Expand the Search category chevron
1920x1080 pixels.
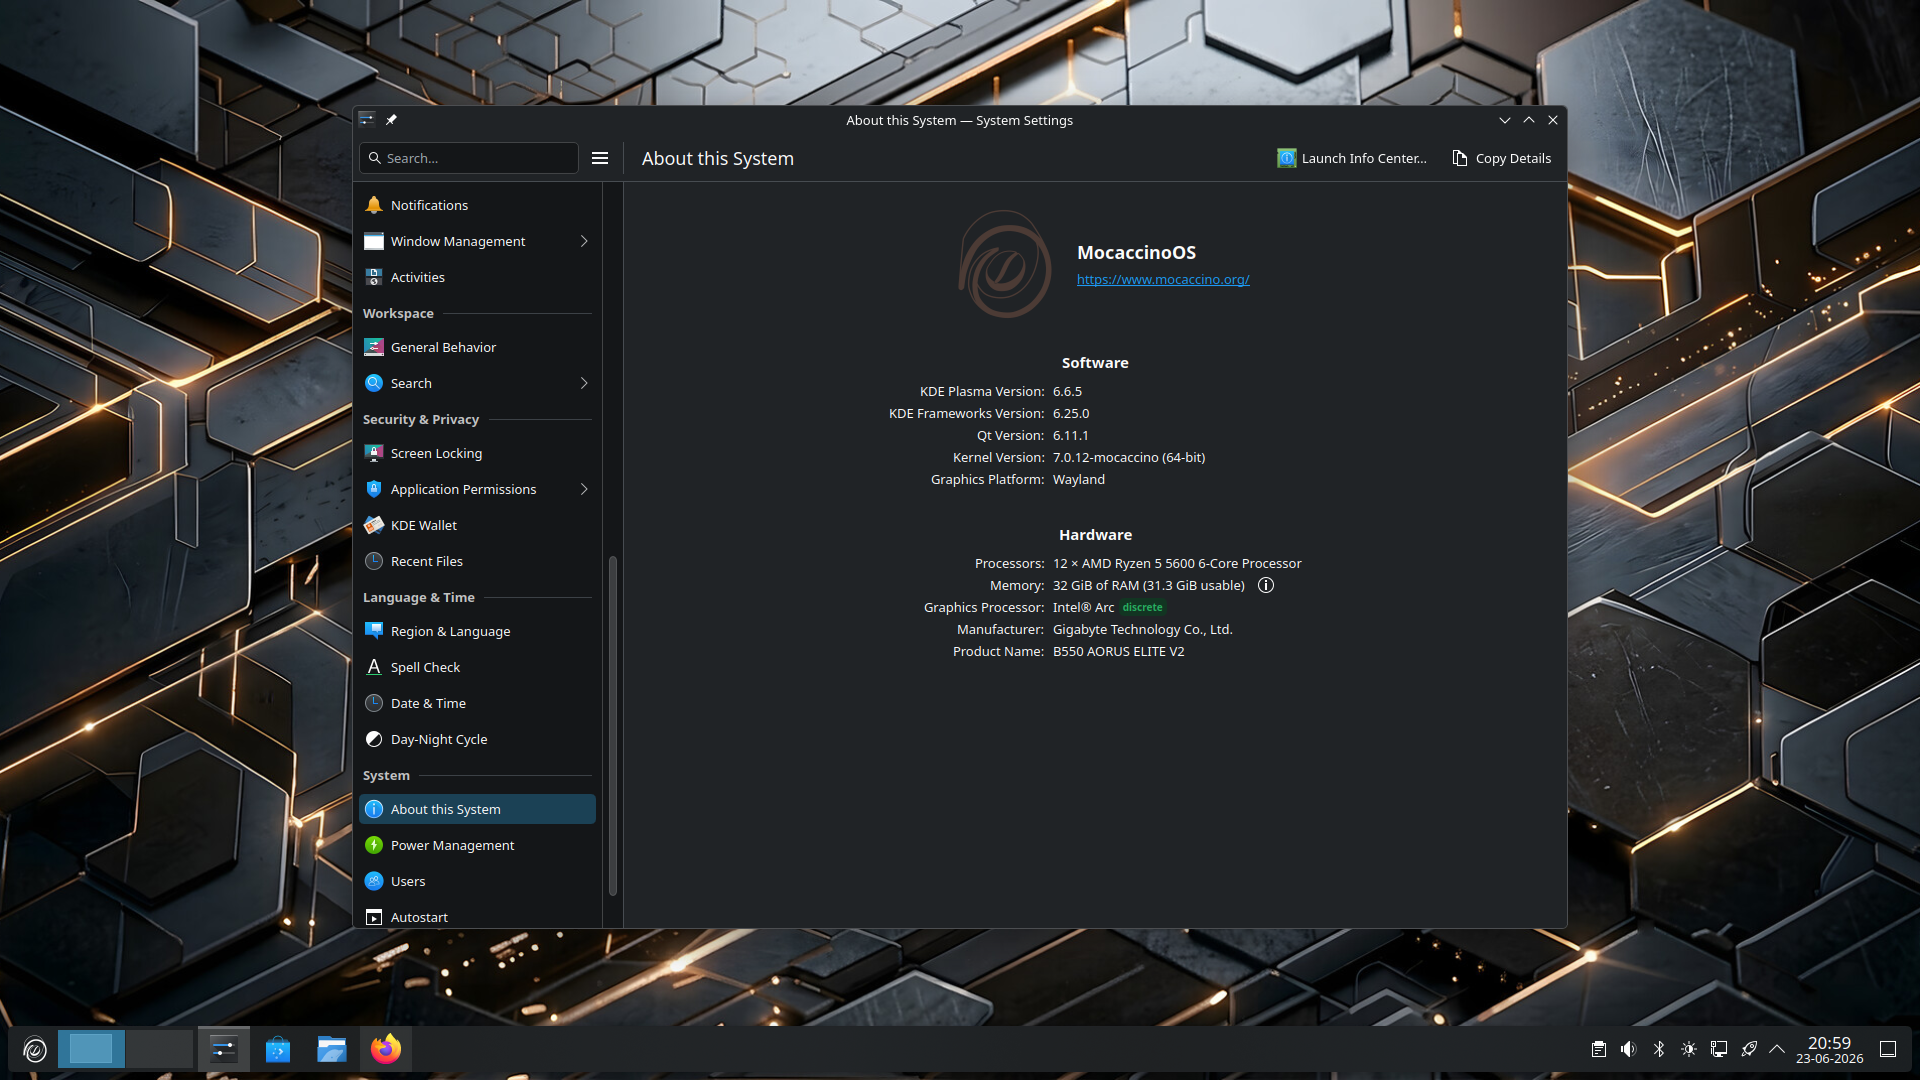584,383
